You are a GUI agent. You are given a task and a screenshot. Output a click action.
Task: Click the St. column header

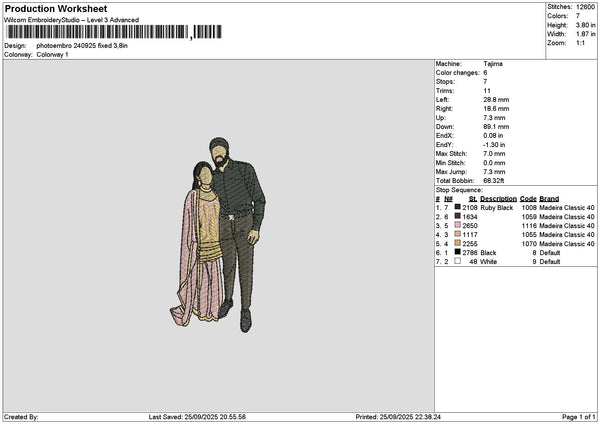pyautogui.click(x=473, y=199)
